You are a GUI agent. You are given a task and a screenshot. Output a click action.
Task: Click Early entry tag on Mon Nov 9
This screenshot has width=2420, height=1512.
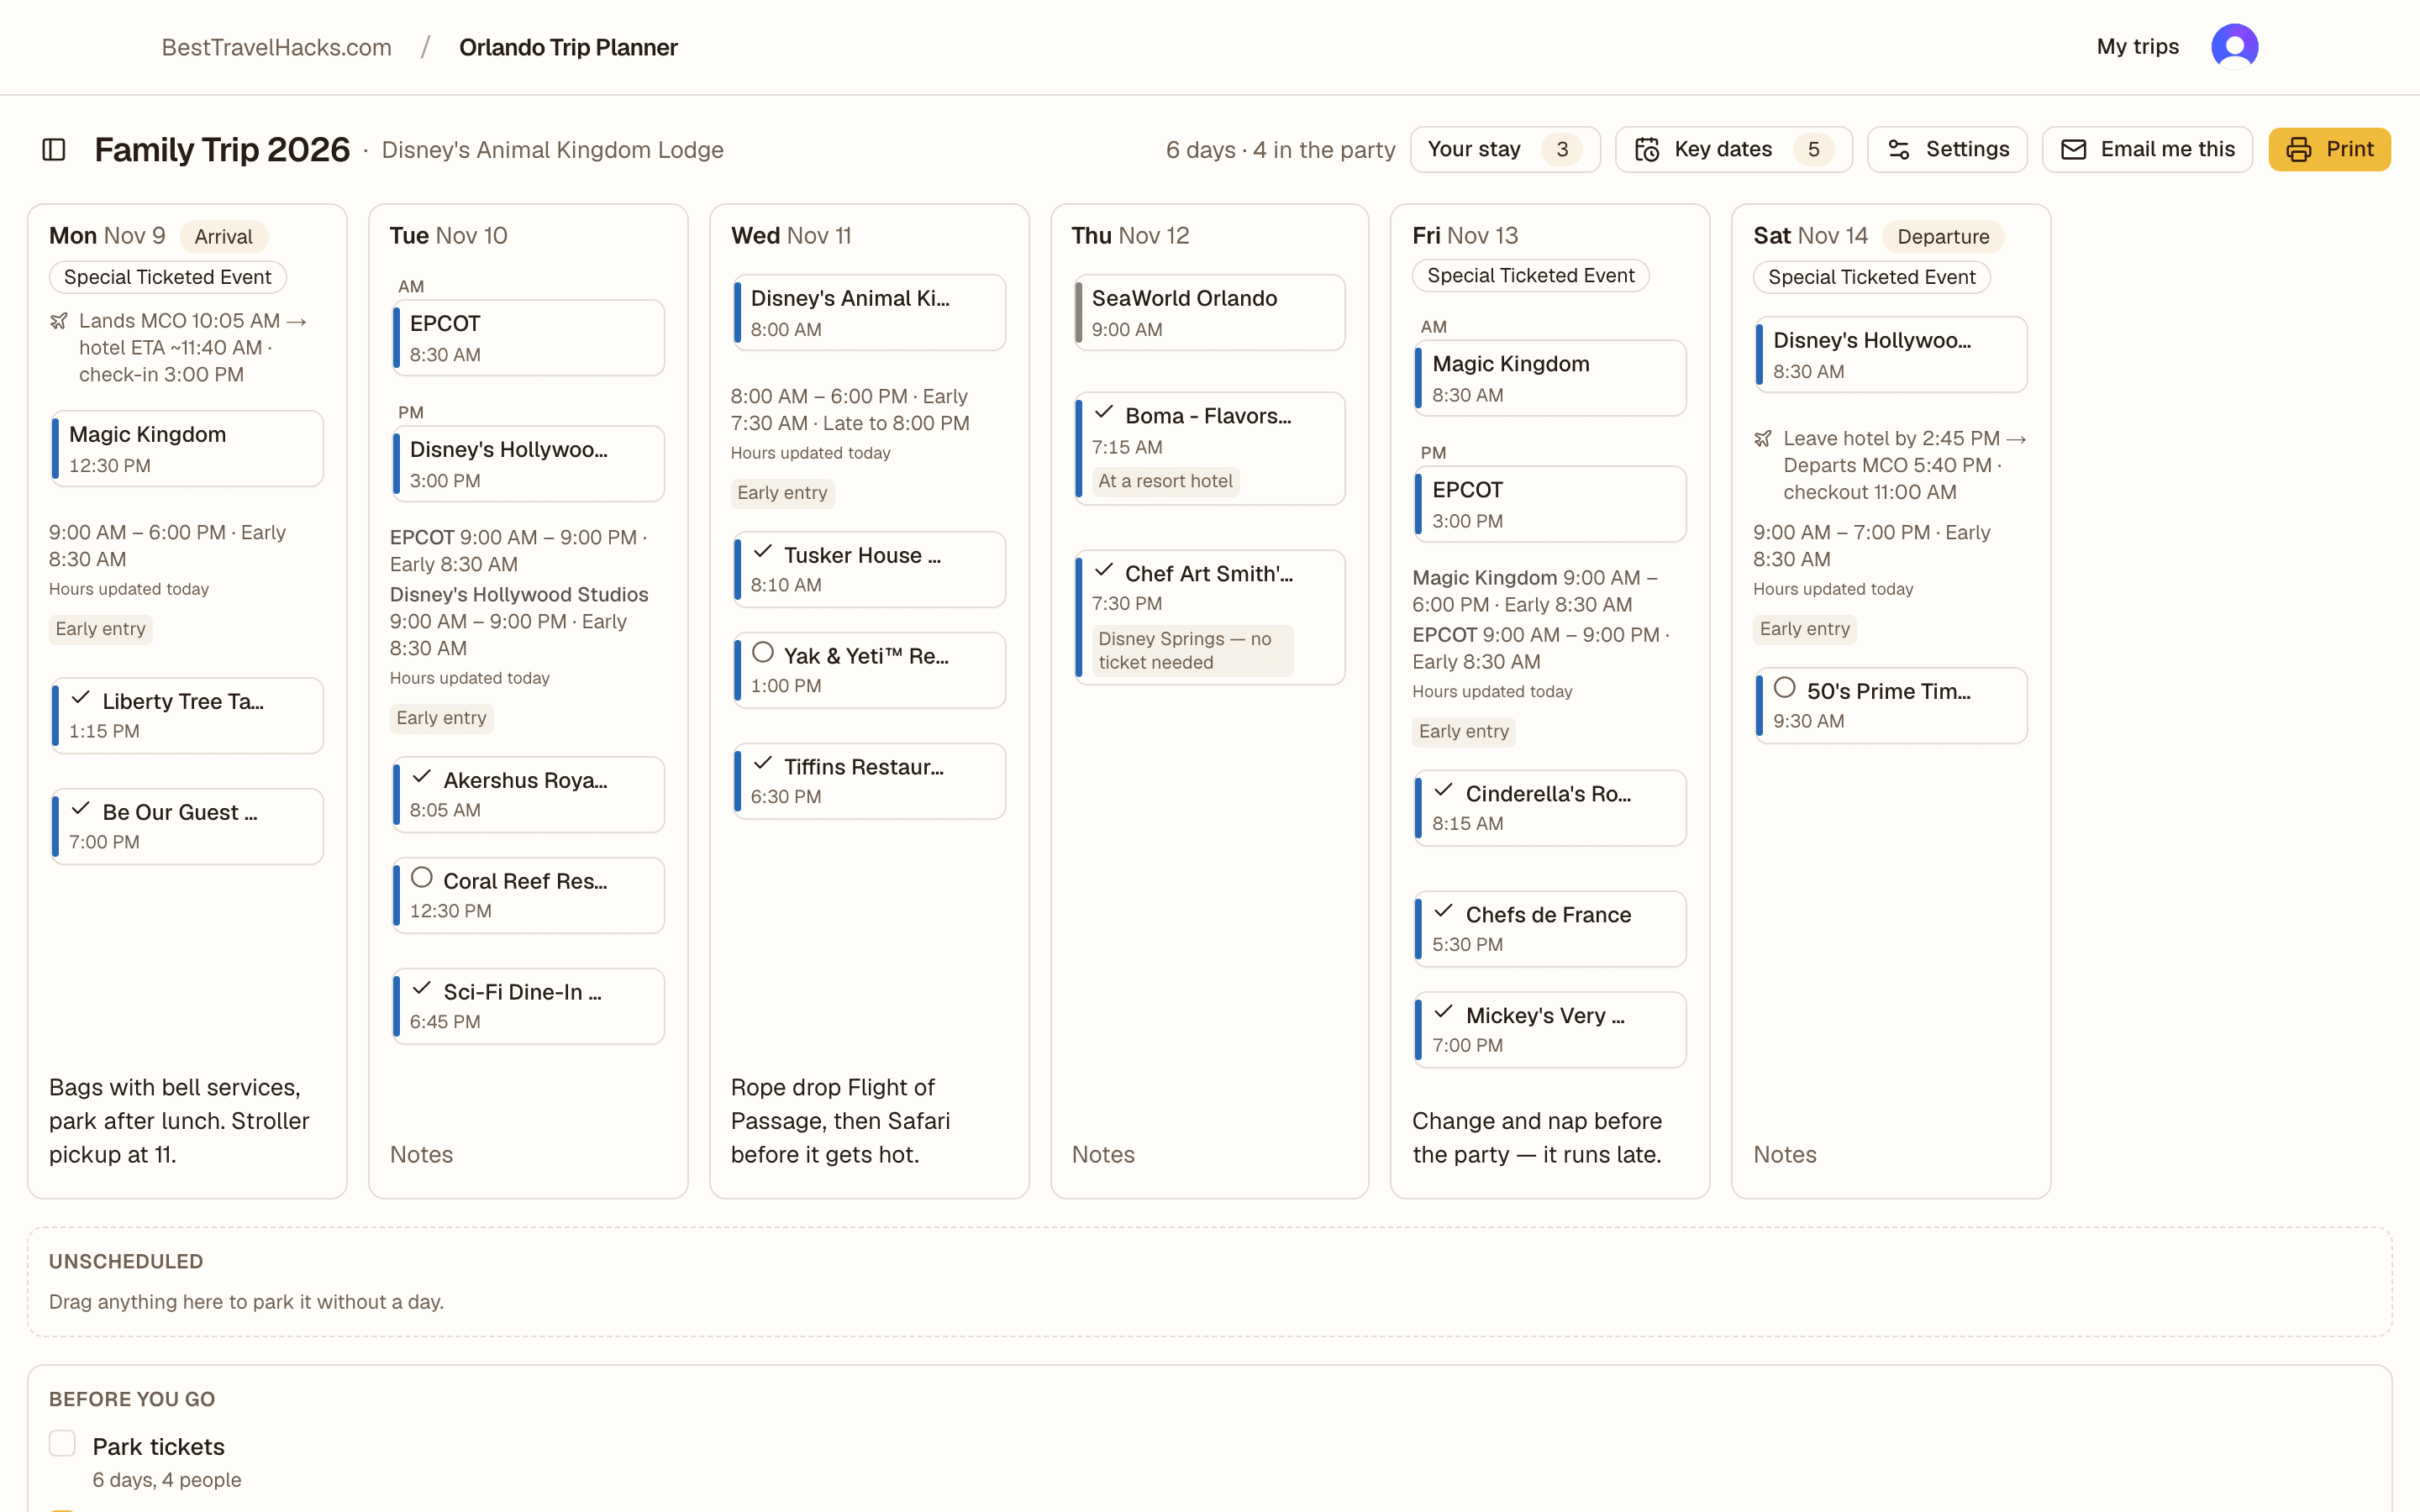[x=100, y=629]
